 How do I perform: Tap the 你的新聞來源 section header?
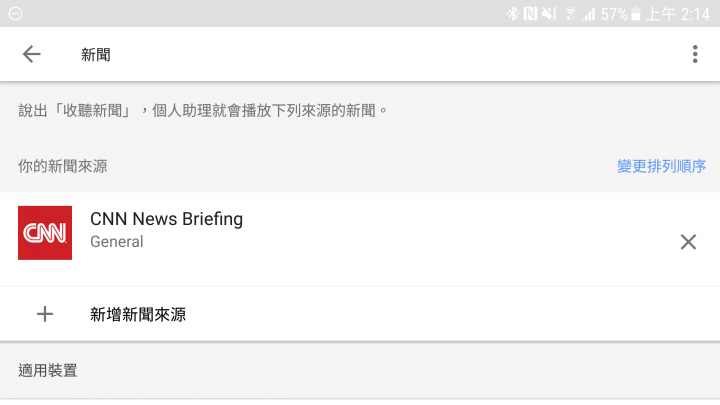point(62,166)
